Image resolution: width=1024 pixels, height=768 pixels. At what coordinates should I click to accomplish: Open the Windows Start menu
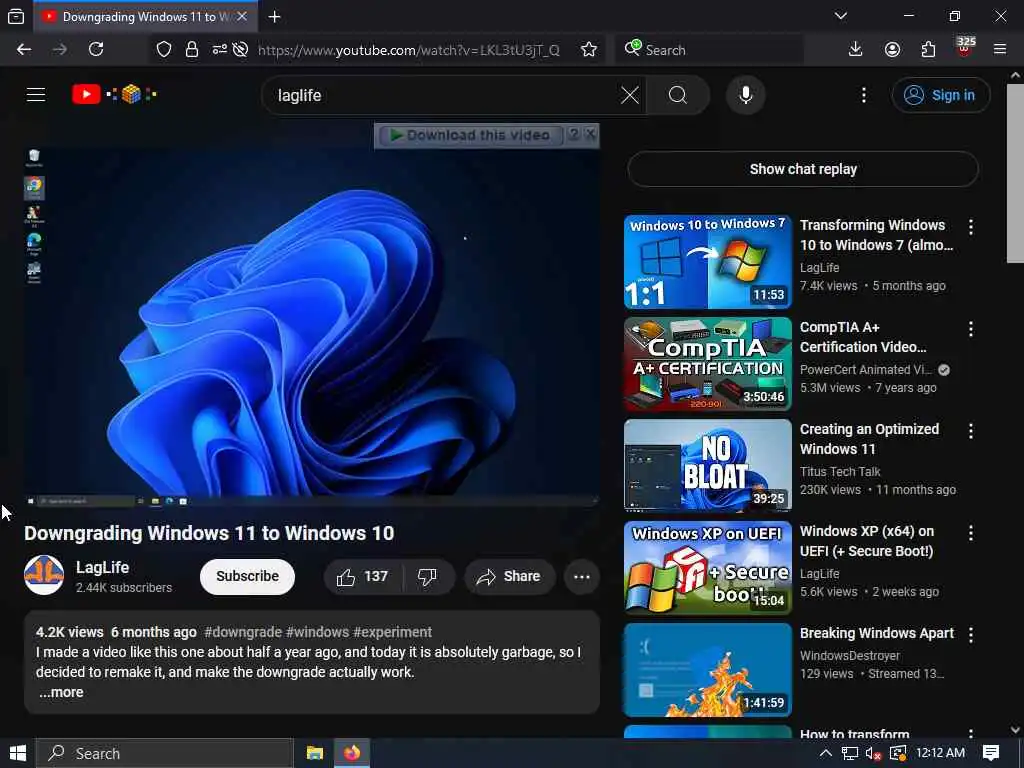click(18, 753)
